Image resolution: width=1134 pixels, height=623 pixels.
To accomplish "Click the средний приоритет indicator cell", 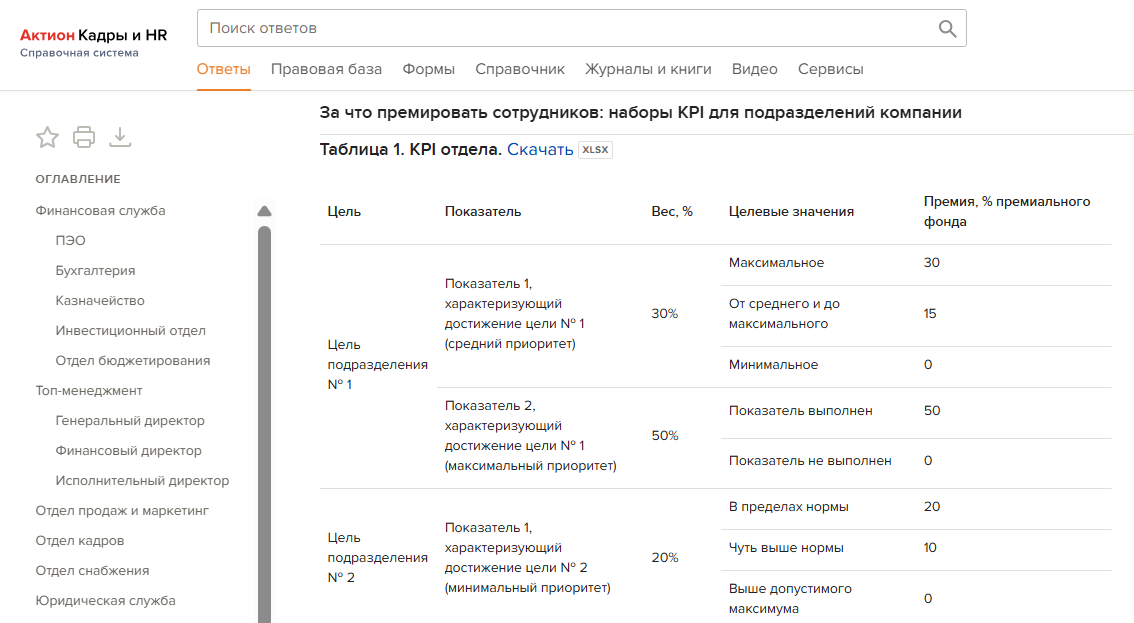I will (514, 313).
